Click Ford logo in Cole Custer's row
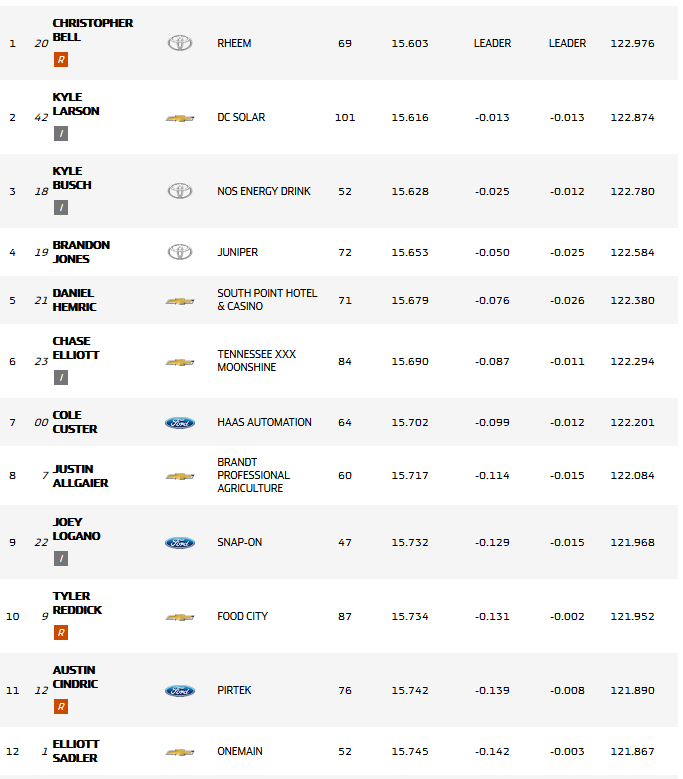Viewport: 683px width, 779px height. [180, 423]
